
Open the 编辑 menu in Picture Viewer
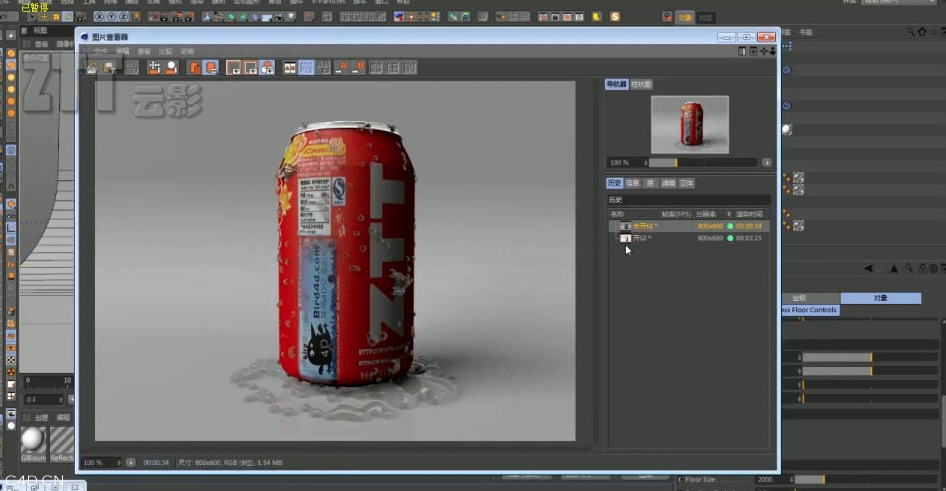pyautogui.click(x=122, y=51)
